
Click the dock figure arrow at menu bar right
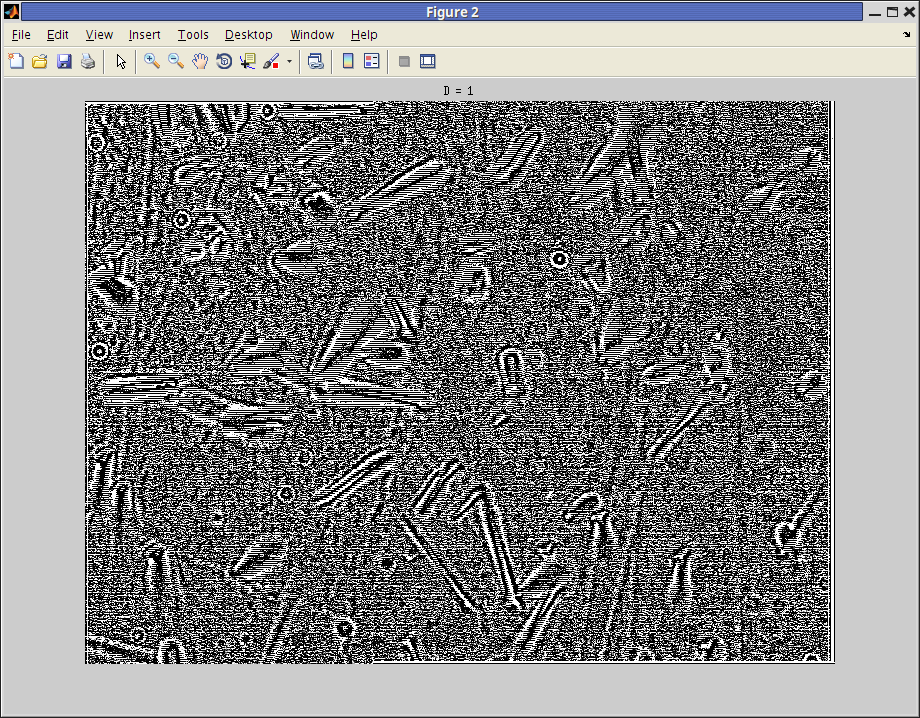(x=906, y=34)
